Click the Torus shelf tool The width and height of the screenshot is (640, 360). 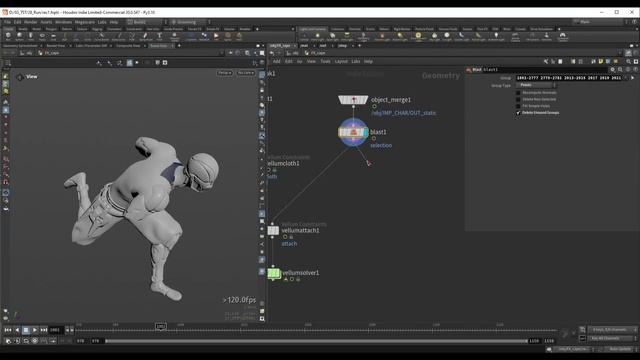coord(42,37)
